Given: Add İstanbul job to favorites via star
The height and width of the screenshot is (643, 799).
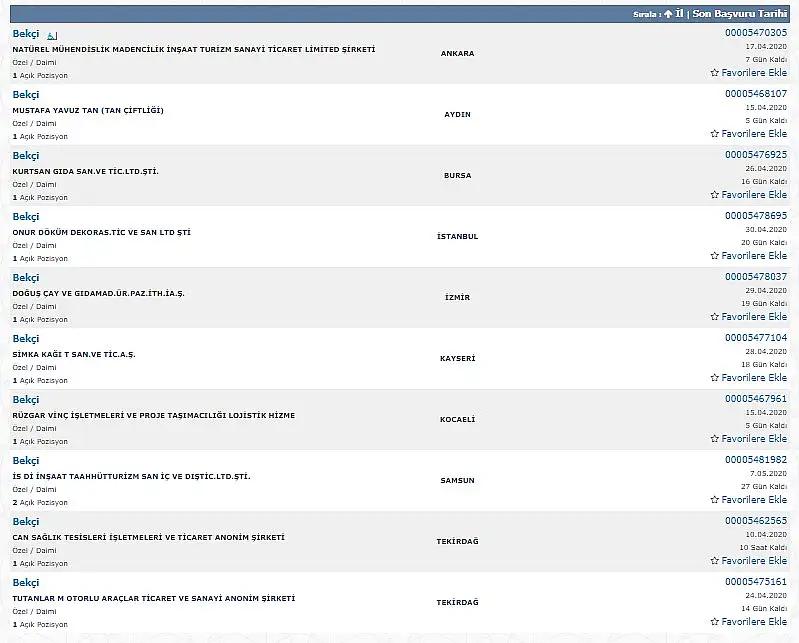Looking at the screenshot, I should [x=714, y=256].
